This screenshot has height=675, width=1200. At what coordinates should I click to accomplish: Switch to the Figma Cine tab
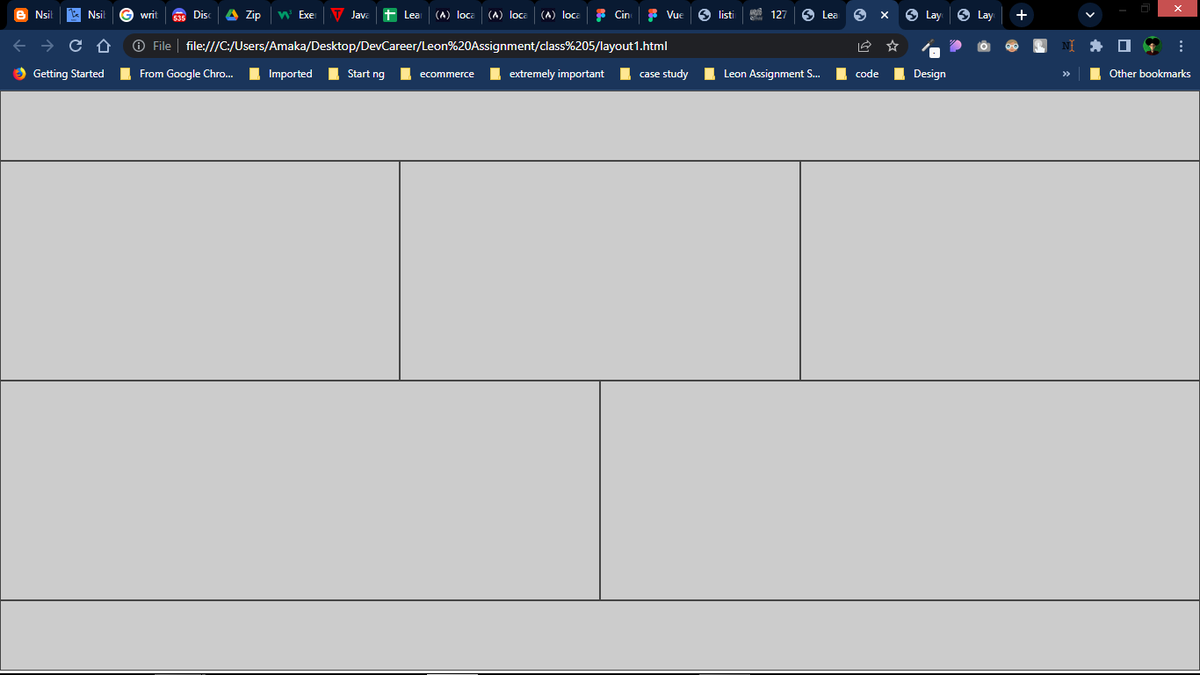(611, 15)
